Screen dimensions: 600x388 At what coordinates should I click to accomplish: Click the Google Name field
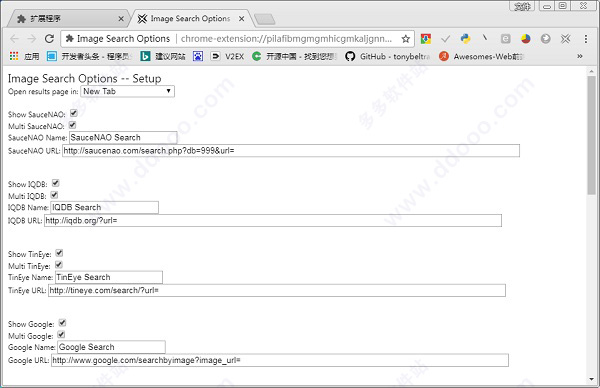[112, 347]
